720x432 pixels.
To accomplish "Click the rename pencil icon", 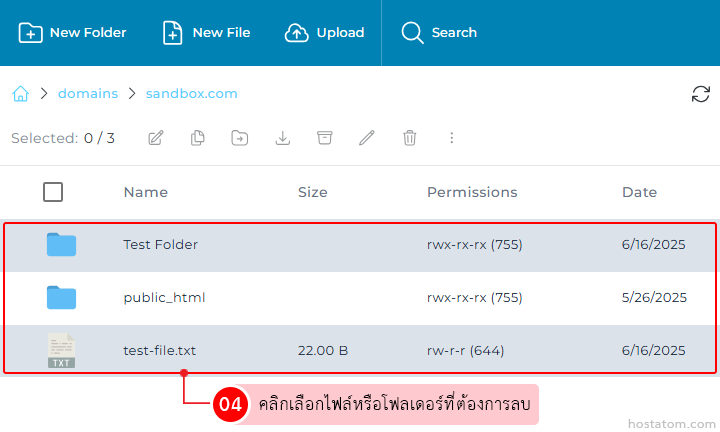I will coord(367,138).
